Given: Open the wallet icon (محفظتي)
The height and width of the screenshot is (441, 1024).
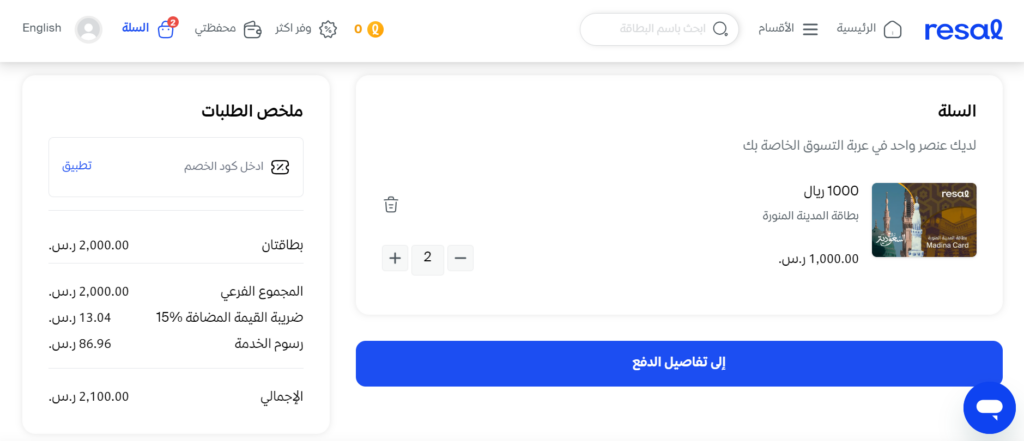Looking at the screenshot, I should pyautogui.click(x=253, y=29).
